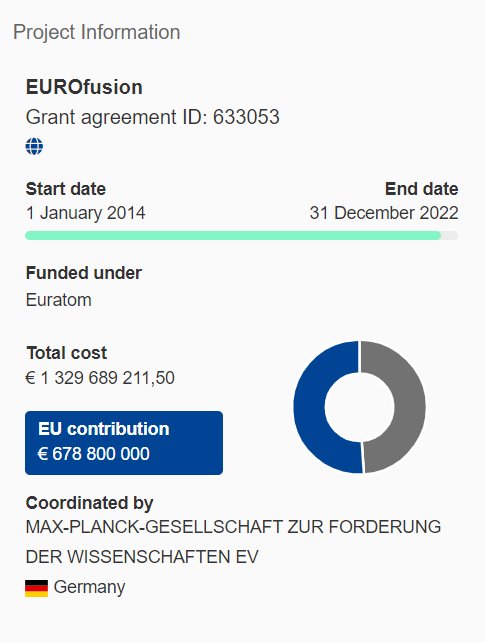486x642 pixels.
Task: Click the Germany country label
Action: point(89,587)
